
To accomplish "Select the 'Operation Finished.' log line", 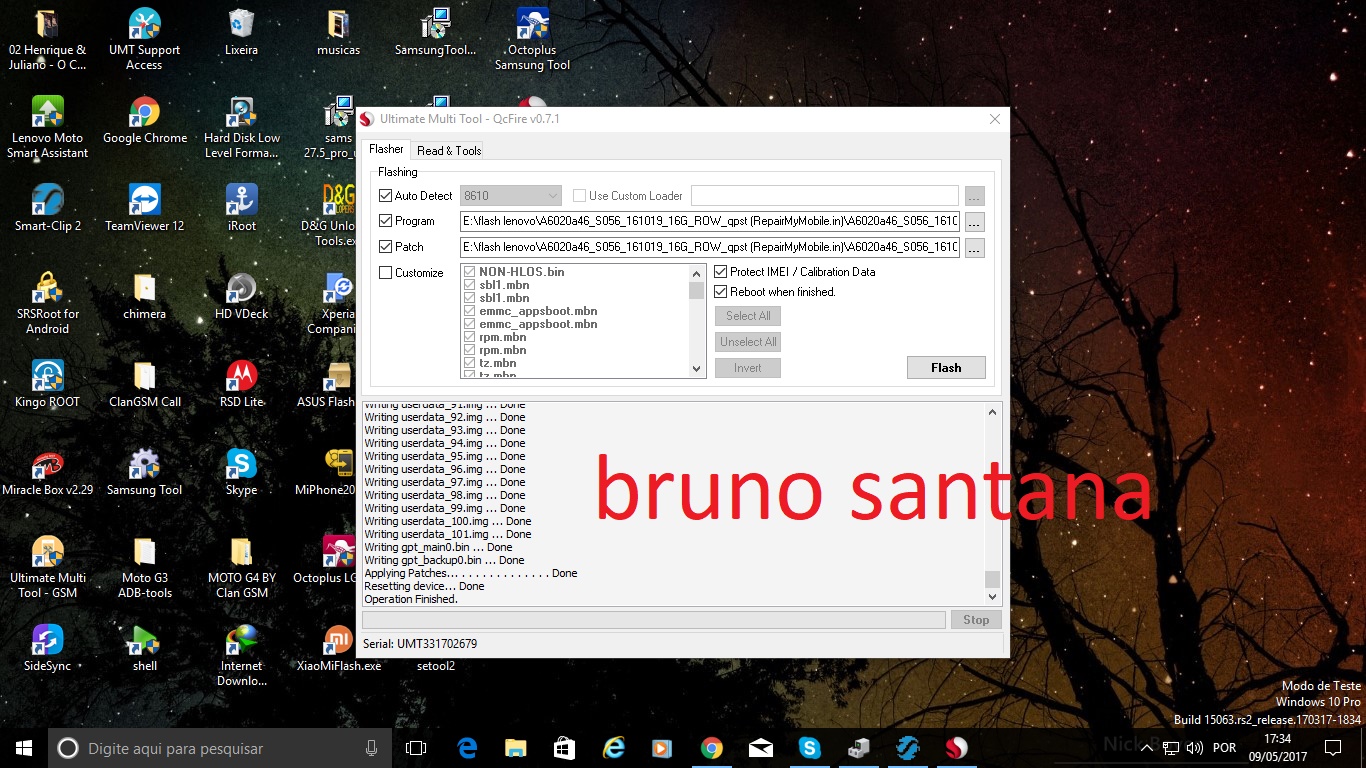I will [x=411, y=599].
